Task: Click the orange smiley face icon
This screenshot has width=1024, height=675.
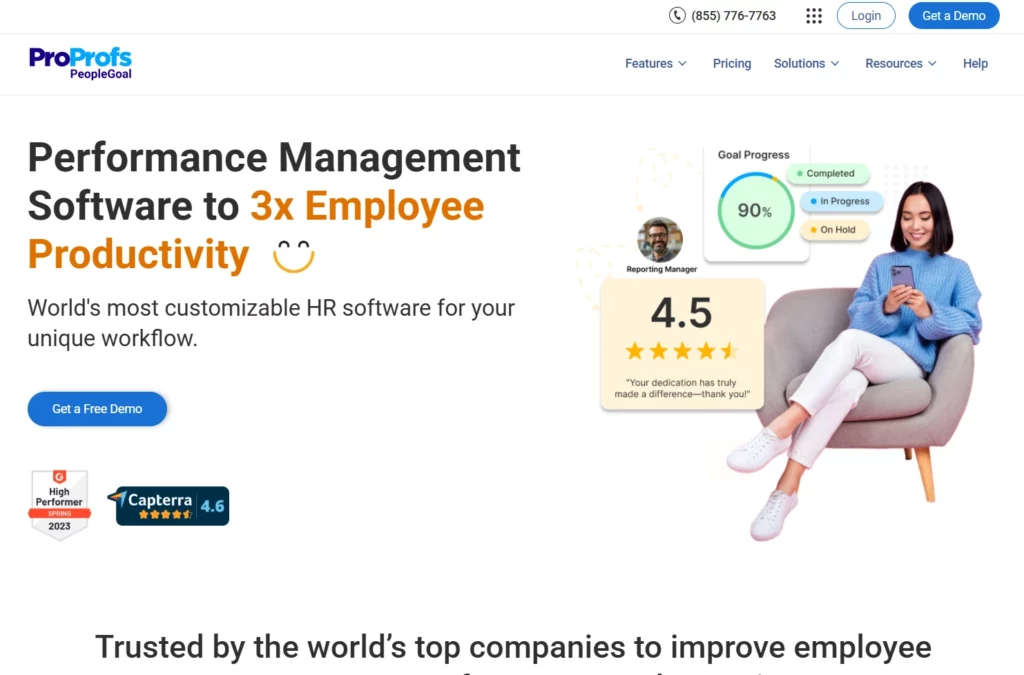Action: [293, 256]
